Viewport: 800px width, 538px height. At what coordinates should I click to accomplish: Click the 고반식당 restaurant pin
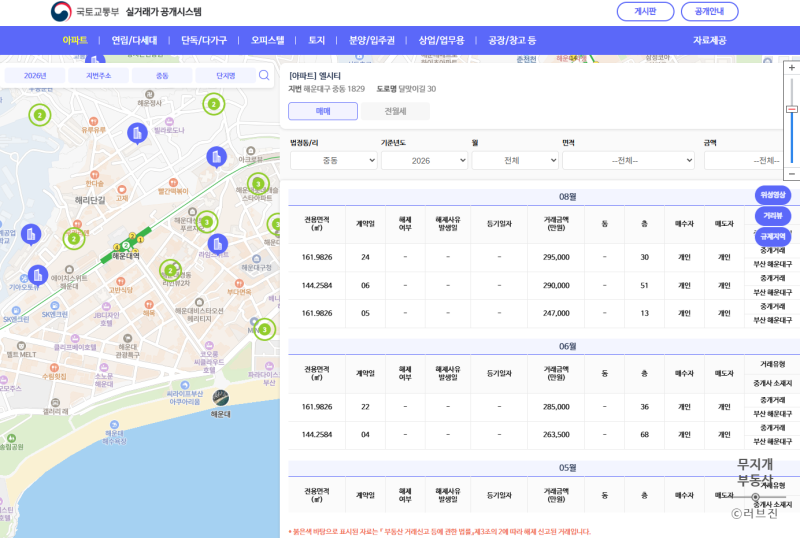pos(121,281)
